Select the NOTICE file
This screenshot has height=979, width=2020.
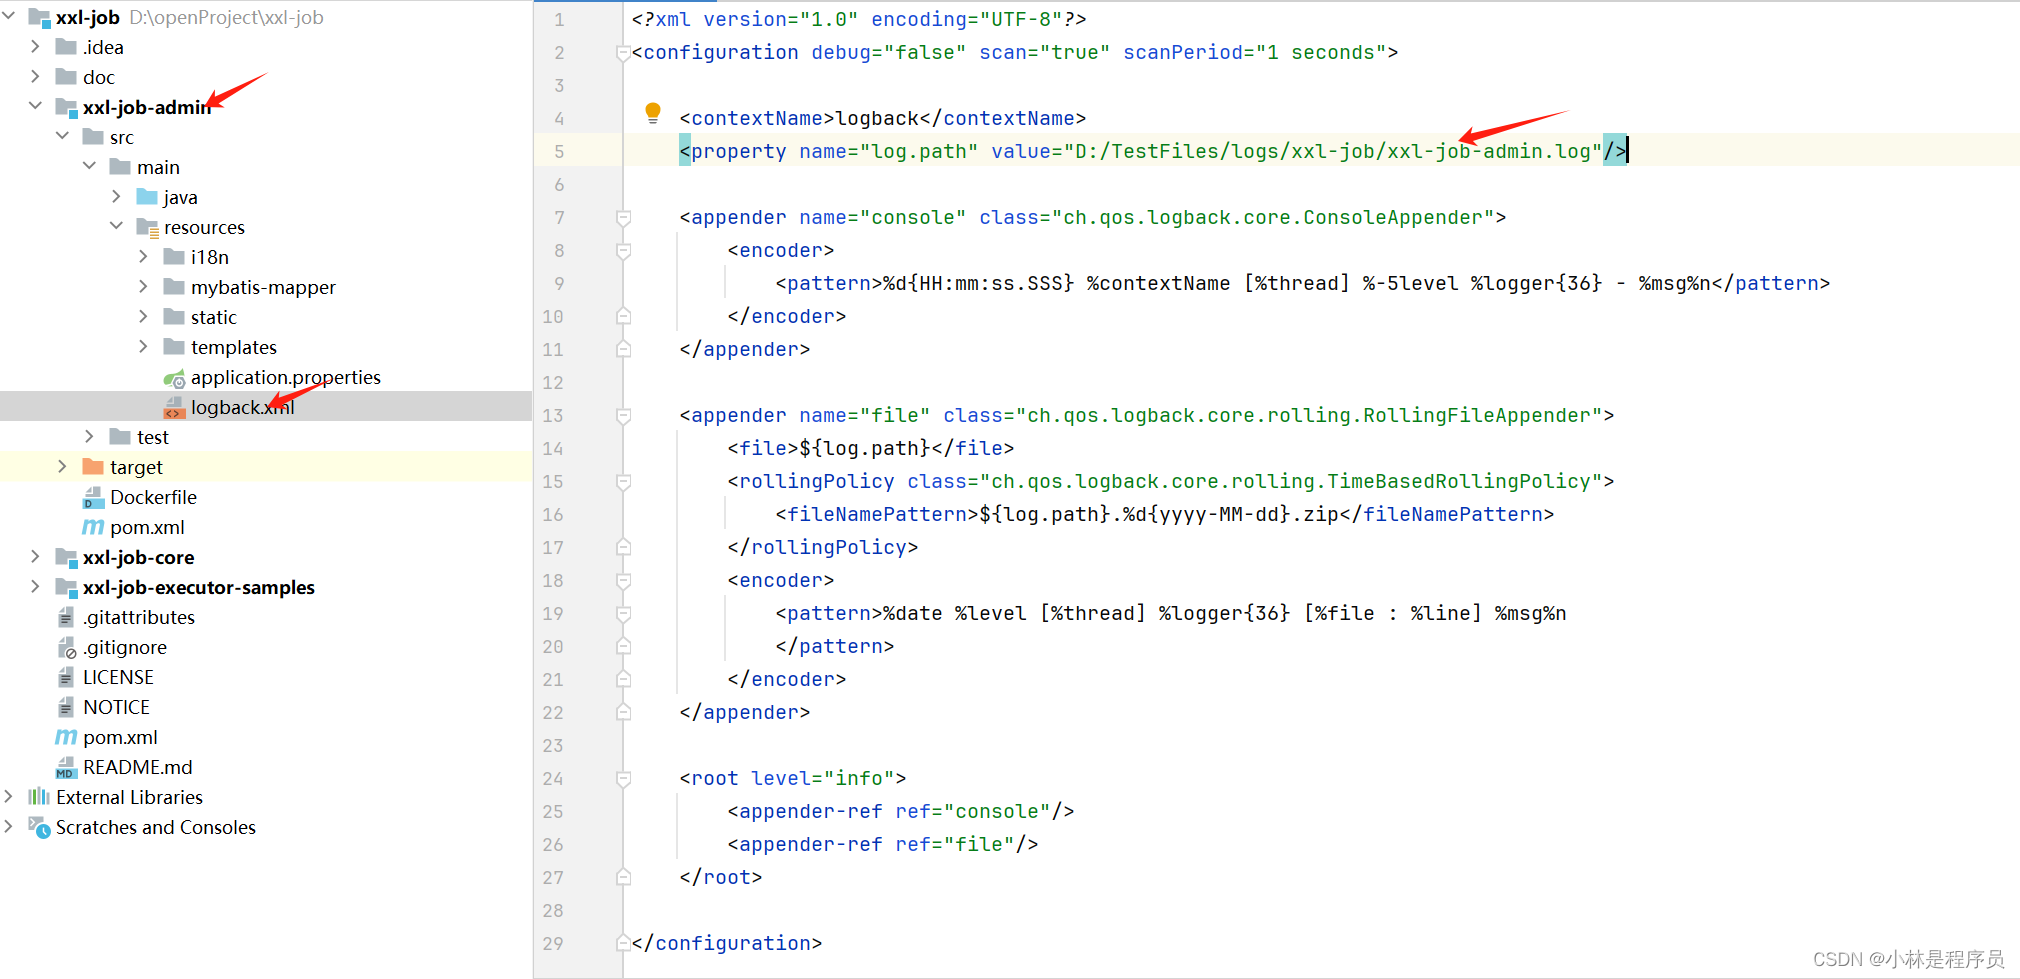point(116,707)
